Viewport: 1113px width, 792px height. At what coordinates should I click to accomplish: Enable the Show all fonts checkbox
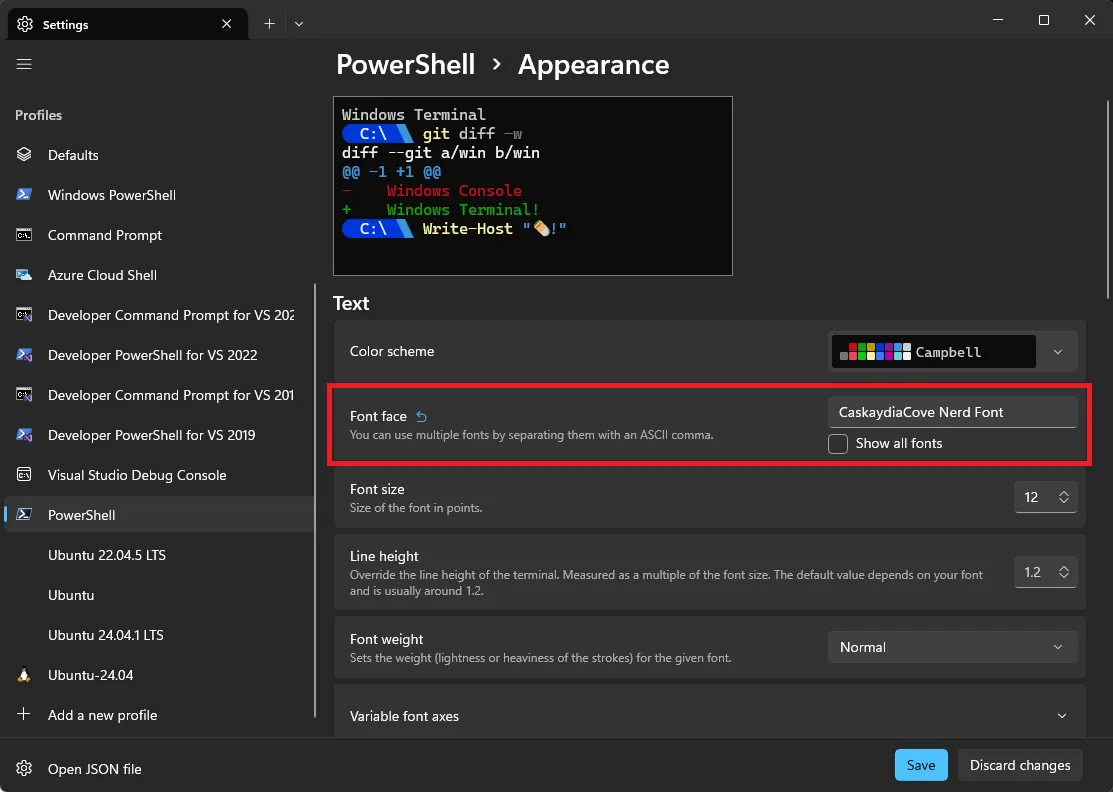click(x=838, y=443)
